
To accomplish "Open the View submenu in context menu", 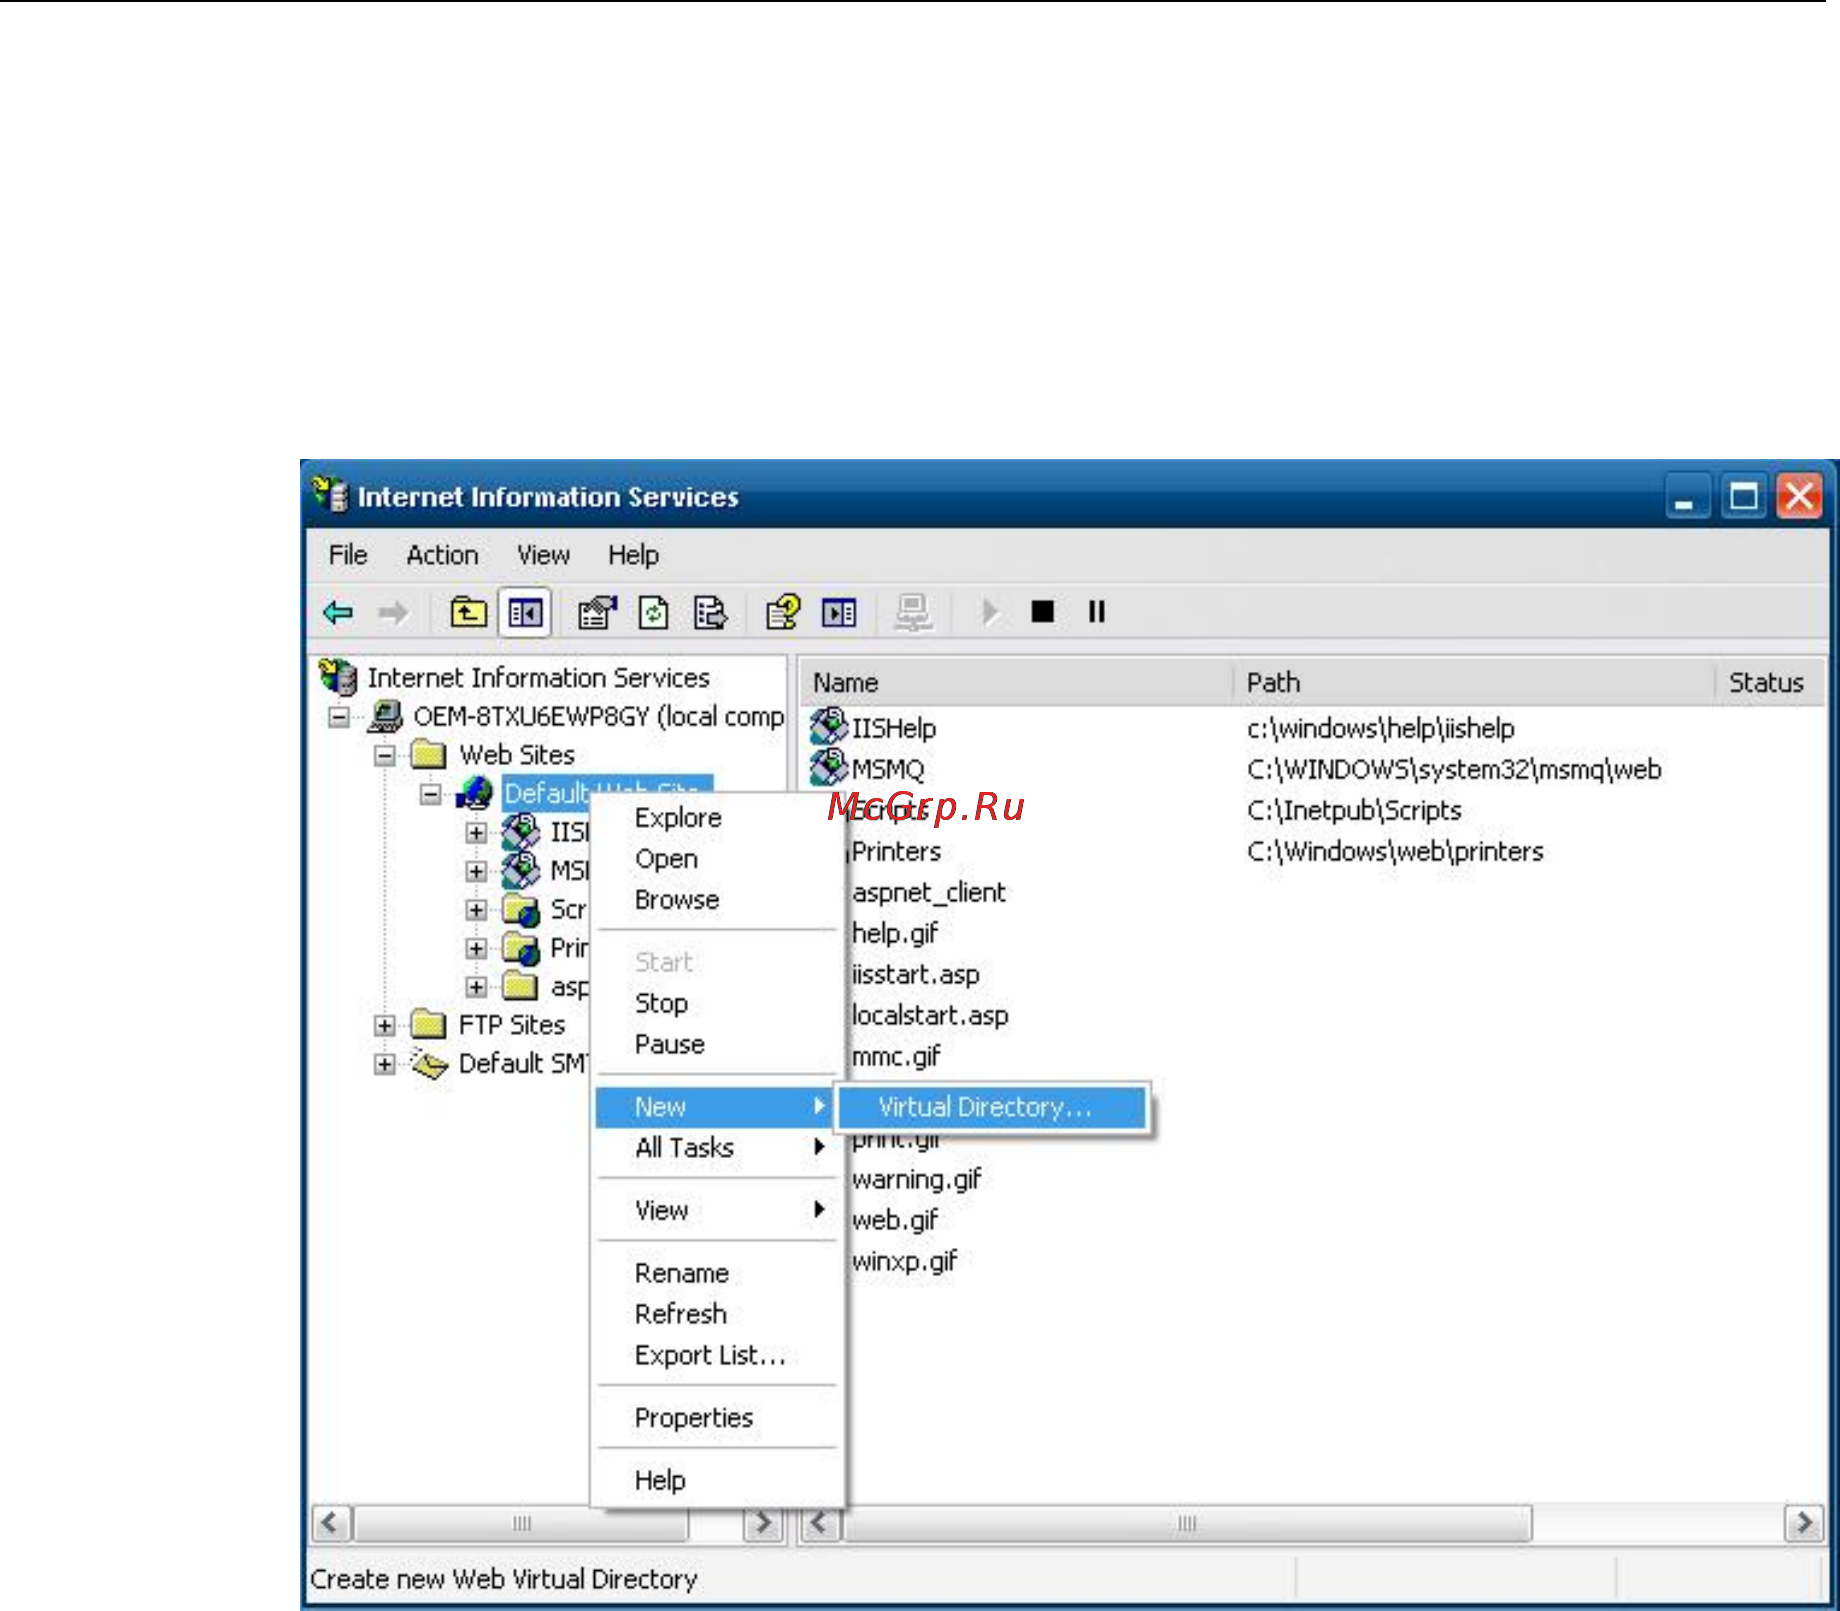I will click(716, 1210).
